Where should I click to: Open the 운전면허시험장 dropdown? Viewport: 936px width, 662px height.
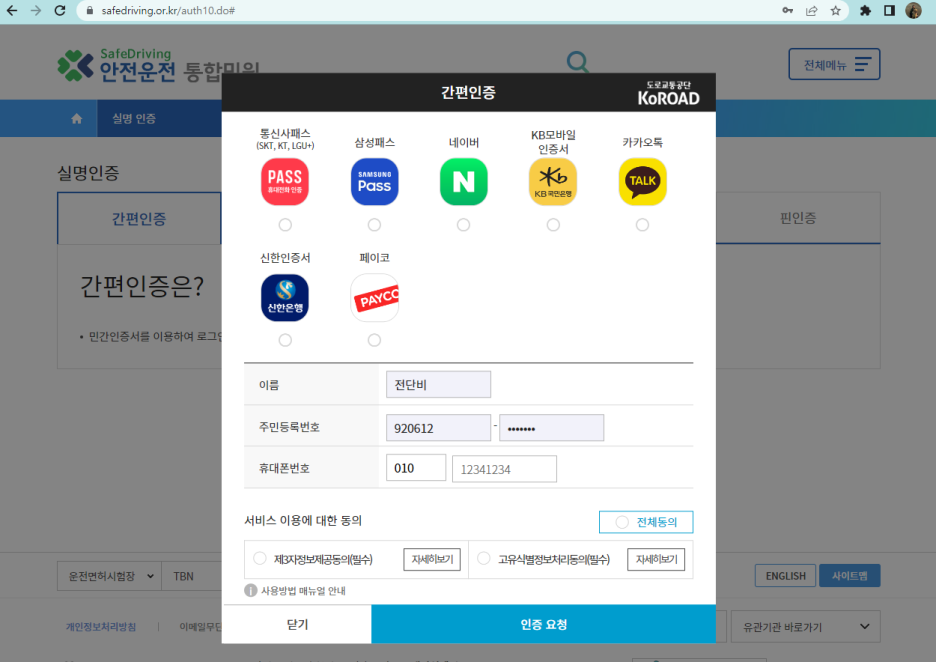(x=109, y=576)
